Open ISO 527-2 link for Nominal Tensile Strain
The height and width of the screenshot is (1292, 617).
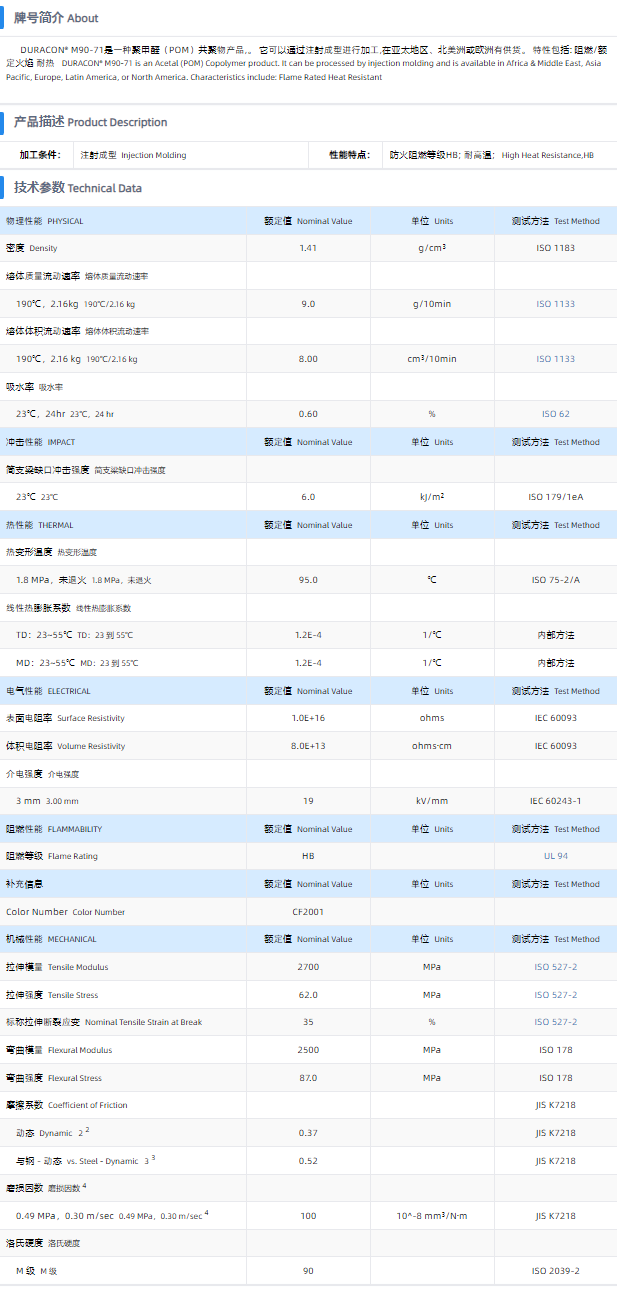pos(555,1022)
